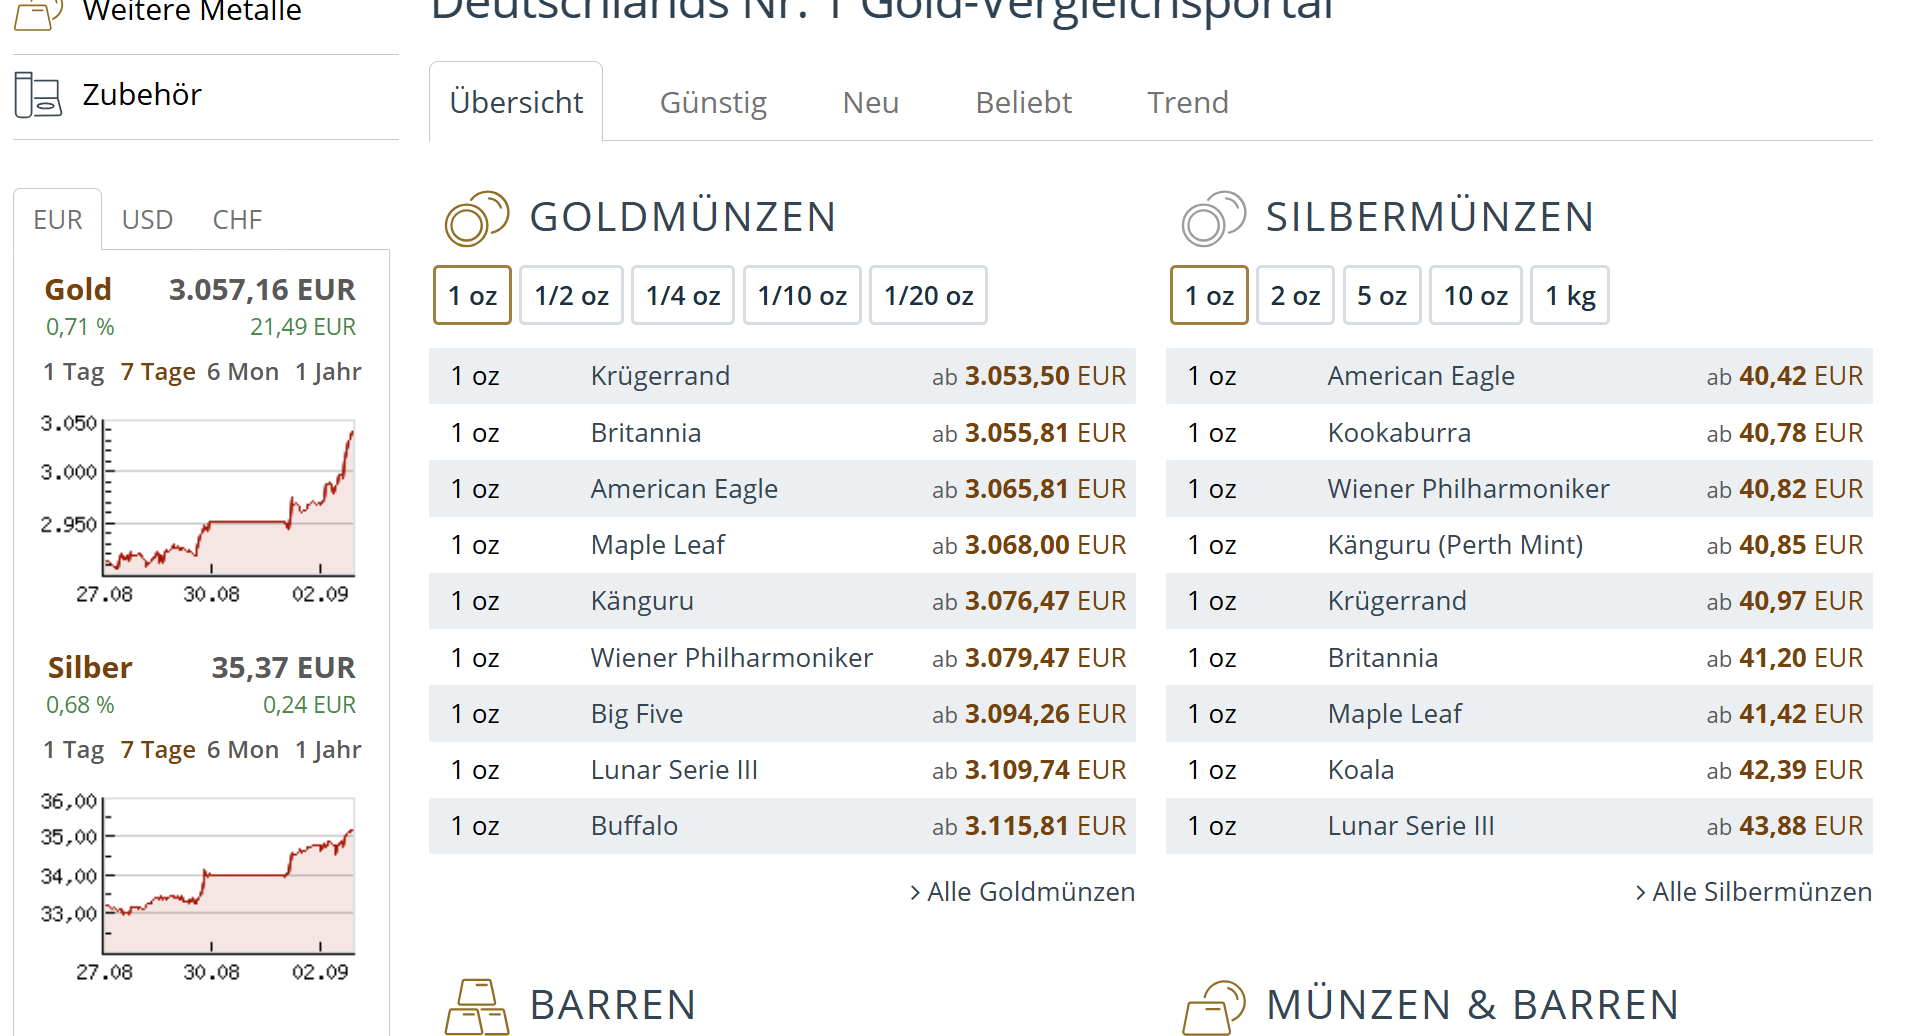The image size is (1927, 1036).
Task: Click the Münzen & Barren heading icon
Action: [x=1213, y=1006]
